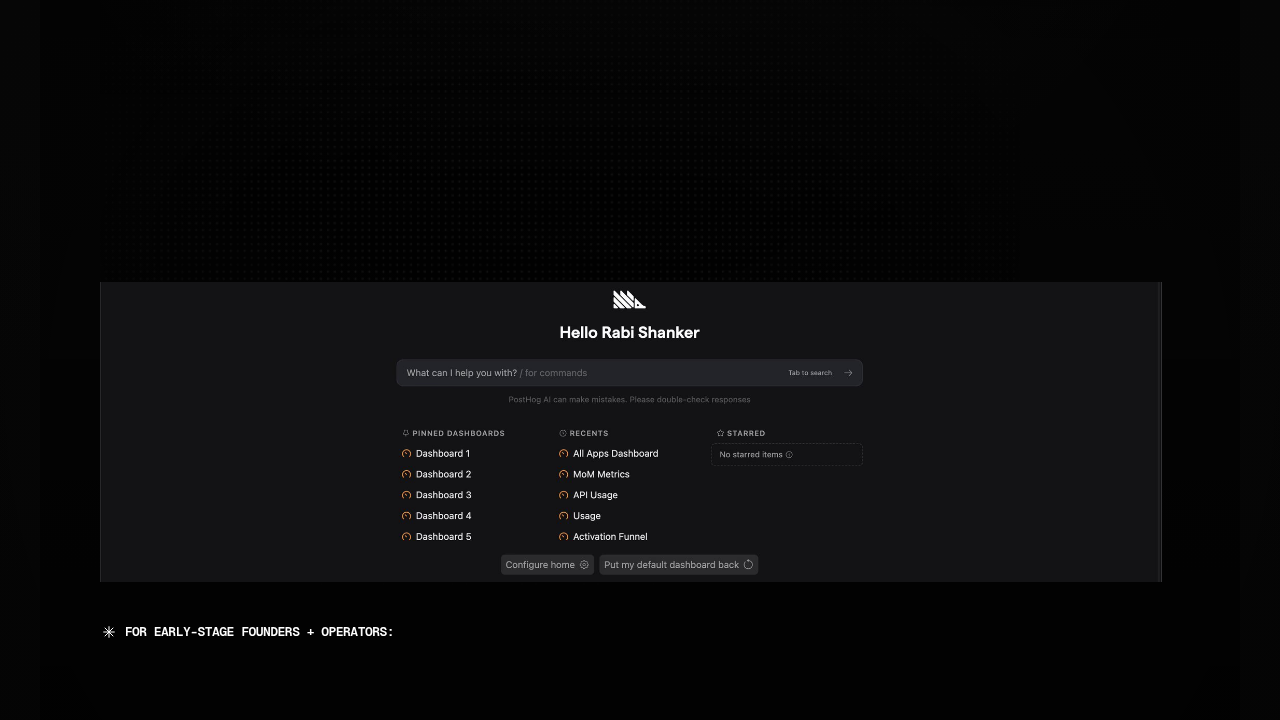1280x720 pixels.
Task: Click 'FOR EARLY-STAGE FOUNDERS + OPERATORS:' text
Action: [x=259, y=632]
